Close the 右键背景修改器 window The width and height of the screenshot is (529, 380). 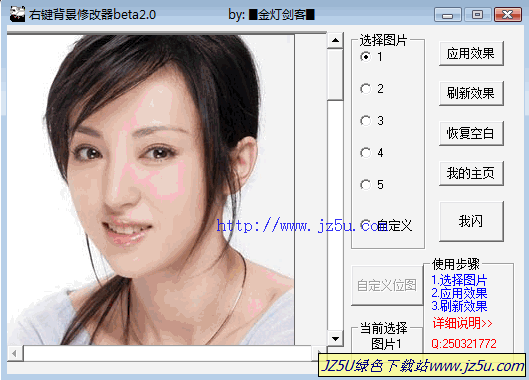pyautogui.click(x=508, y=15)
